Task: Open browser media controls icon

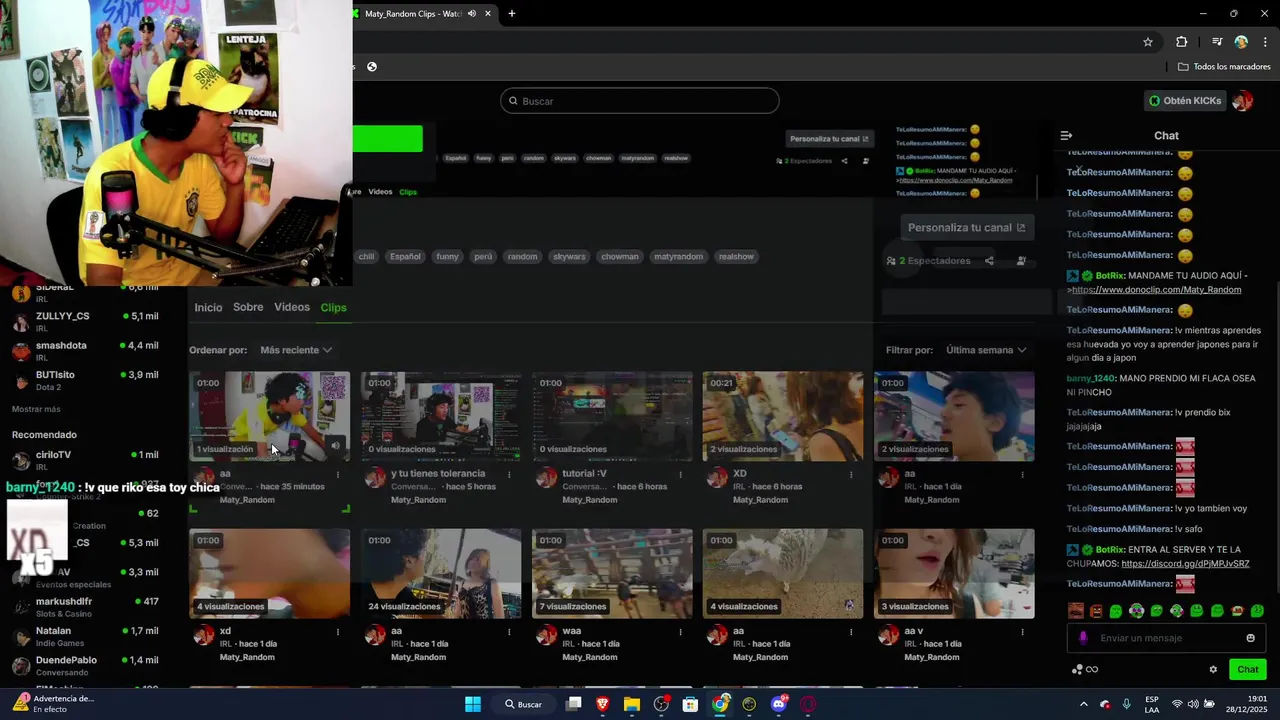Action: click(1217, 42)
